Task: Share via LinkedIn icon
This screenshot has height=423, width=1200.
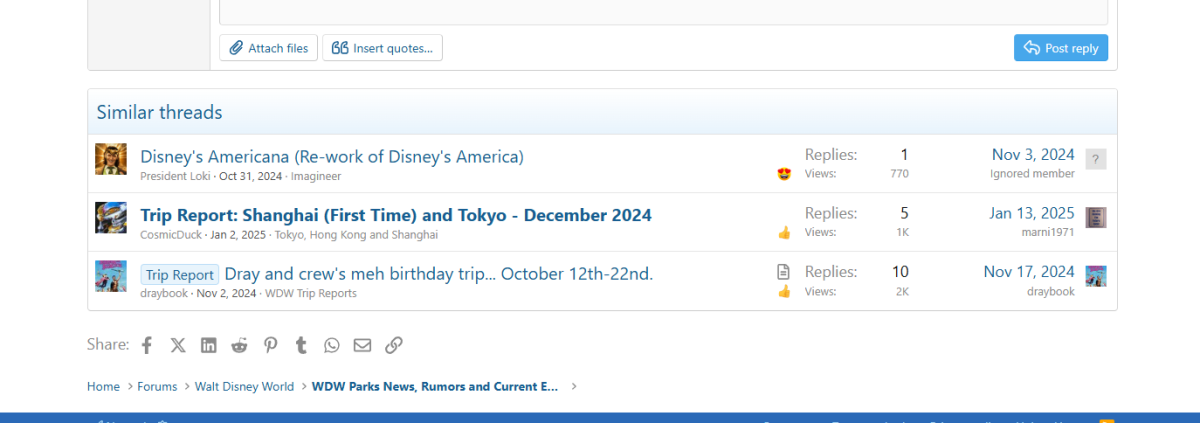Action: pyautogui.click(x=208, y=345)
